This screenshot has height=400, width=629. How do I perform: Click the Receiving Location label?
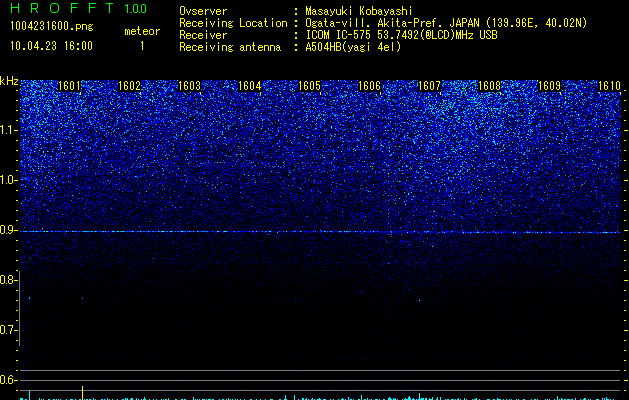click(233, 23)
